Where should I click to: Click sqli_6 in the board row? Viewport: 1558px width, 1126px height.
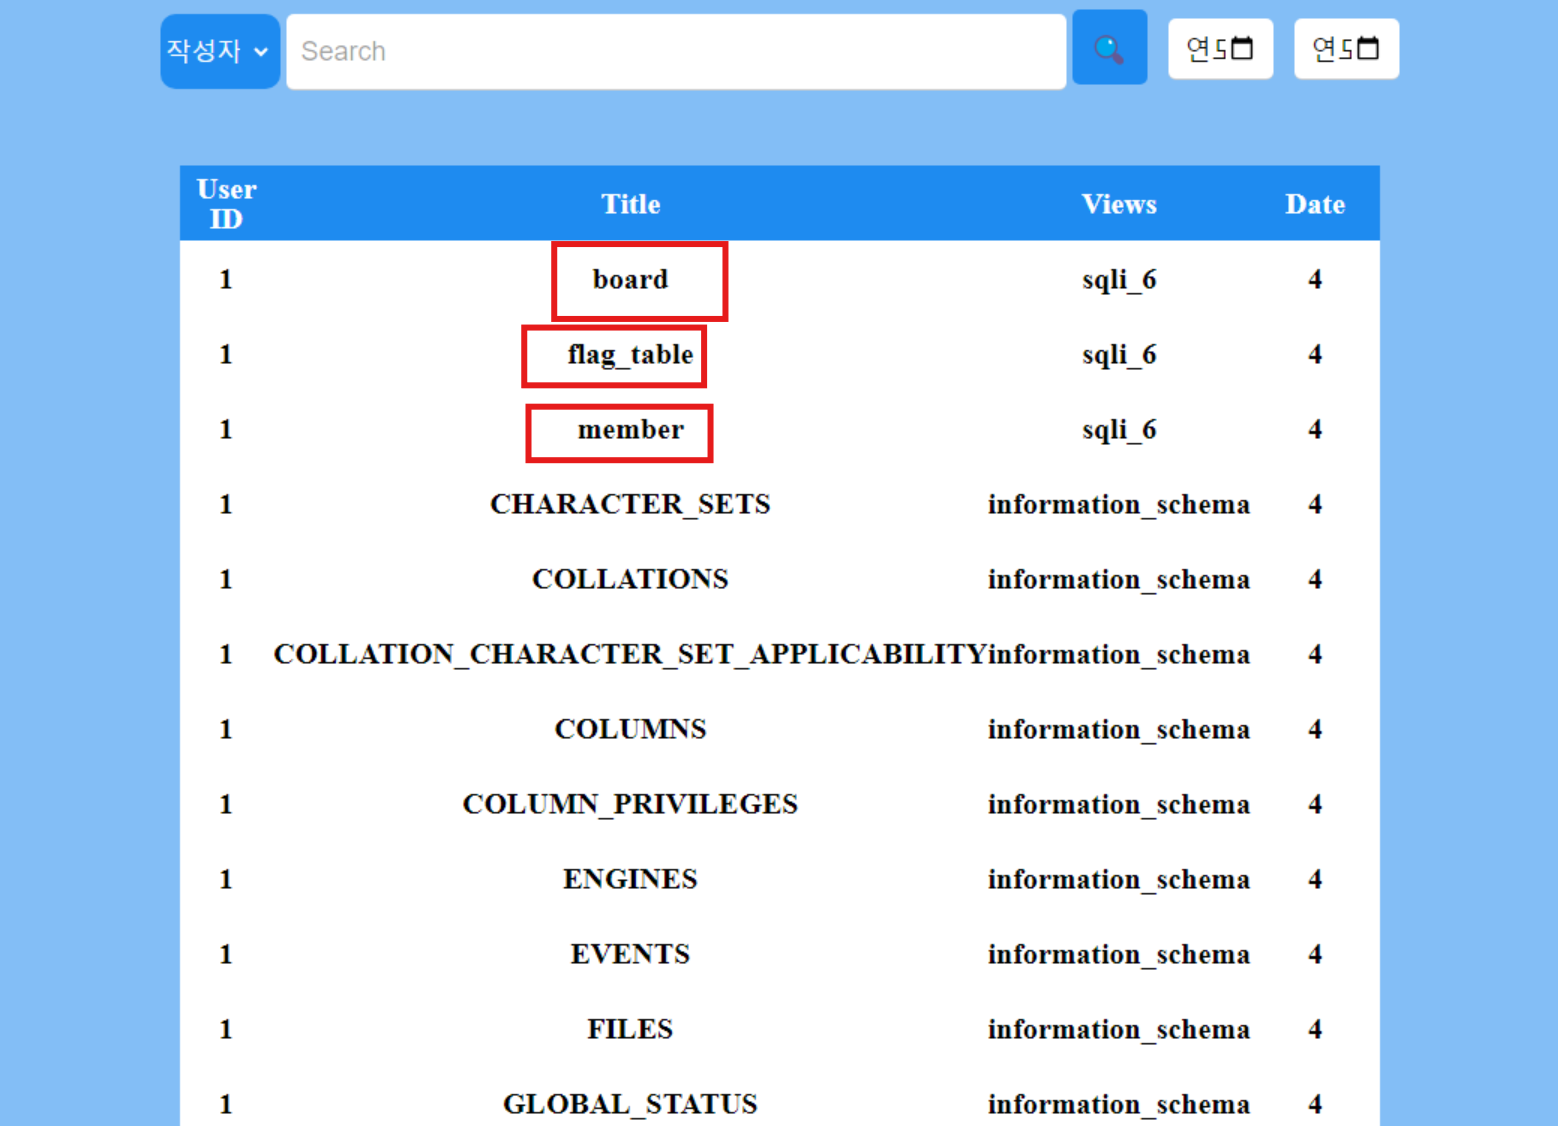(x=1119, y=279)
